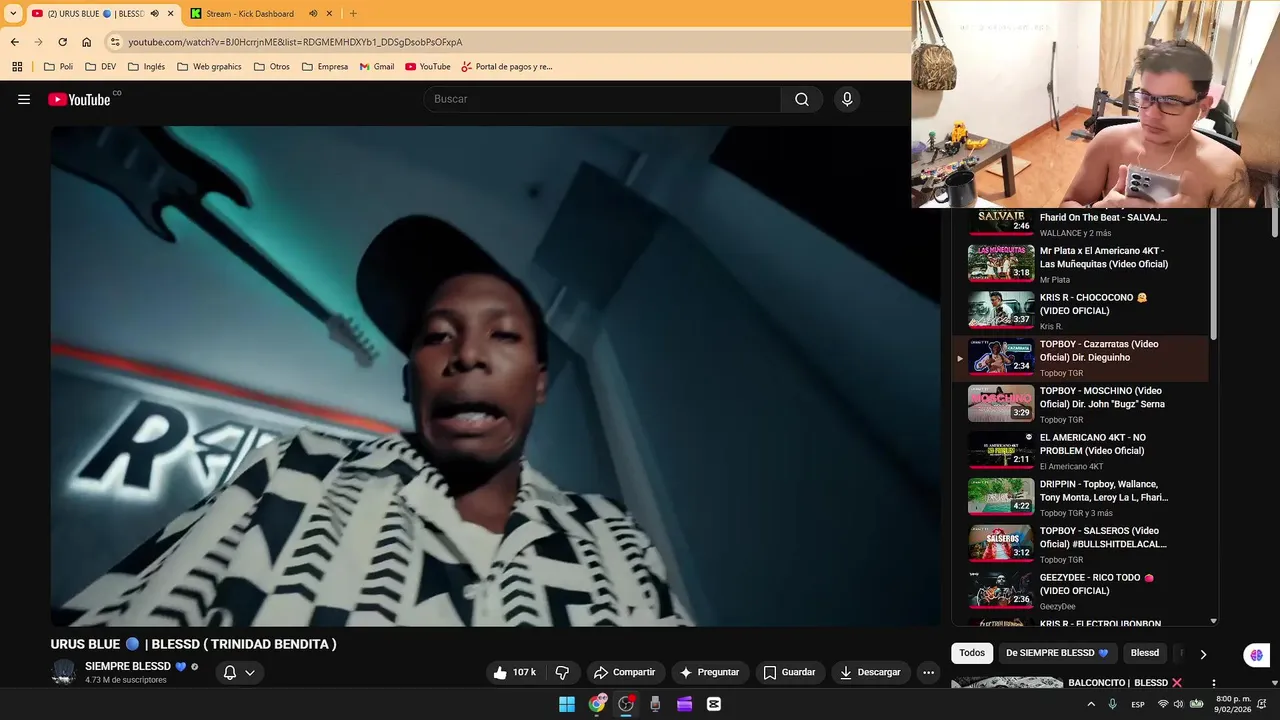
Task: Close the Kick Dashboard tab
Action: 330,14
